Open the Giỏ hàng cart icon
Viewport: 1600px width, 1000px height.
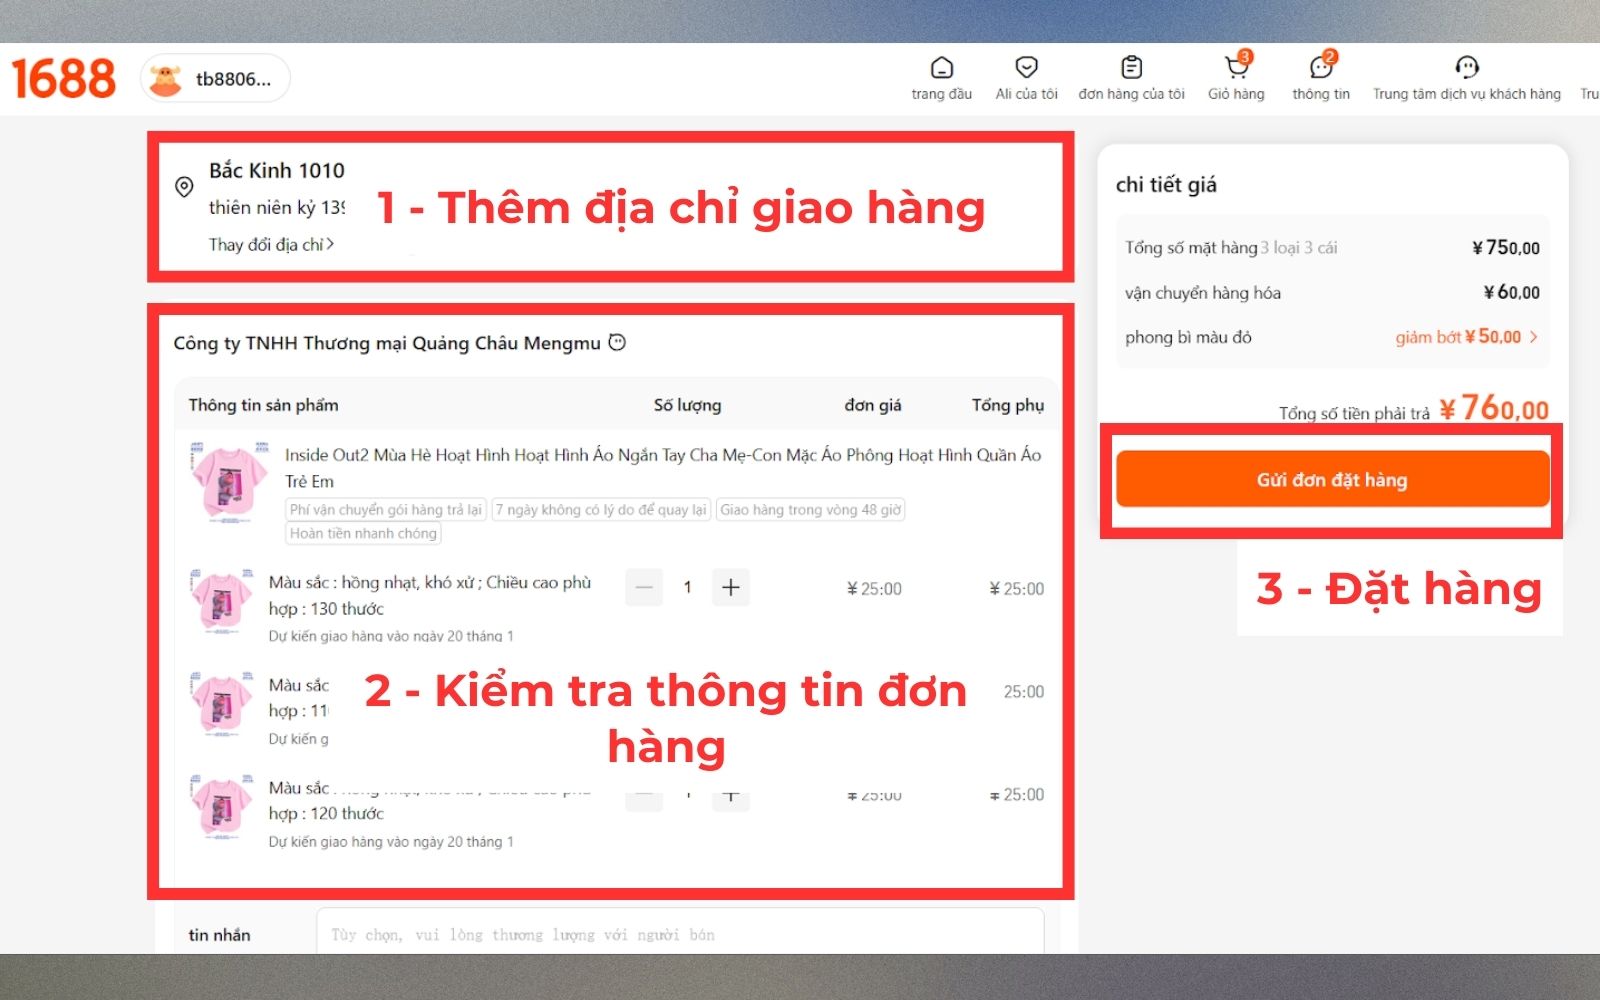coord(1236,68)
